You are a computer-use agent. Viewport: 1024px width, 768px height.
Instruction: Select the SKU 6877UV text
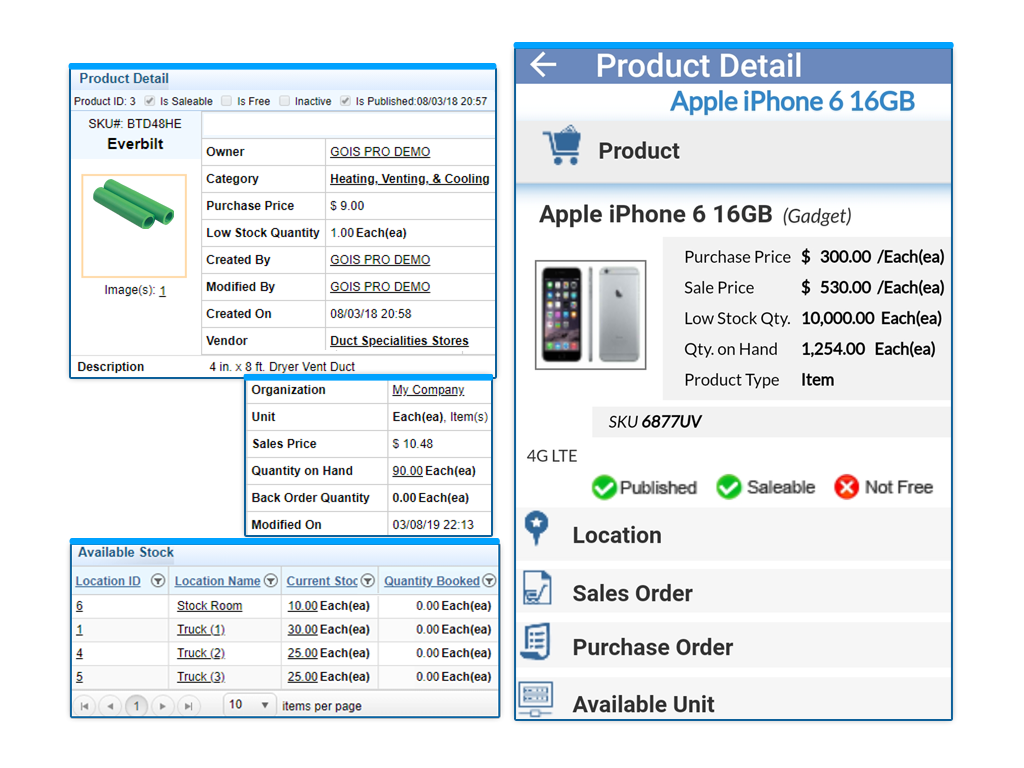pyautogui.click(x=654, y=421)
